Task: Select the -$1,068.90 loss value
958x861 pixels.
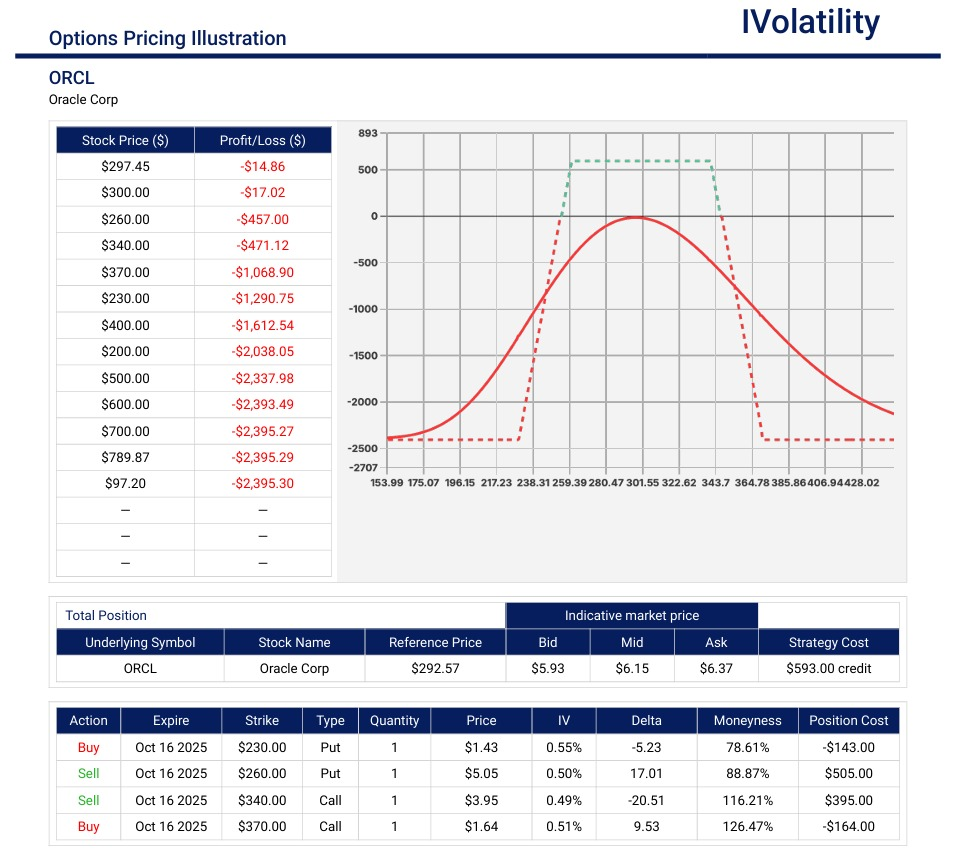Action: (x=263, y=273)
